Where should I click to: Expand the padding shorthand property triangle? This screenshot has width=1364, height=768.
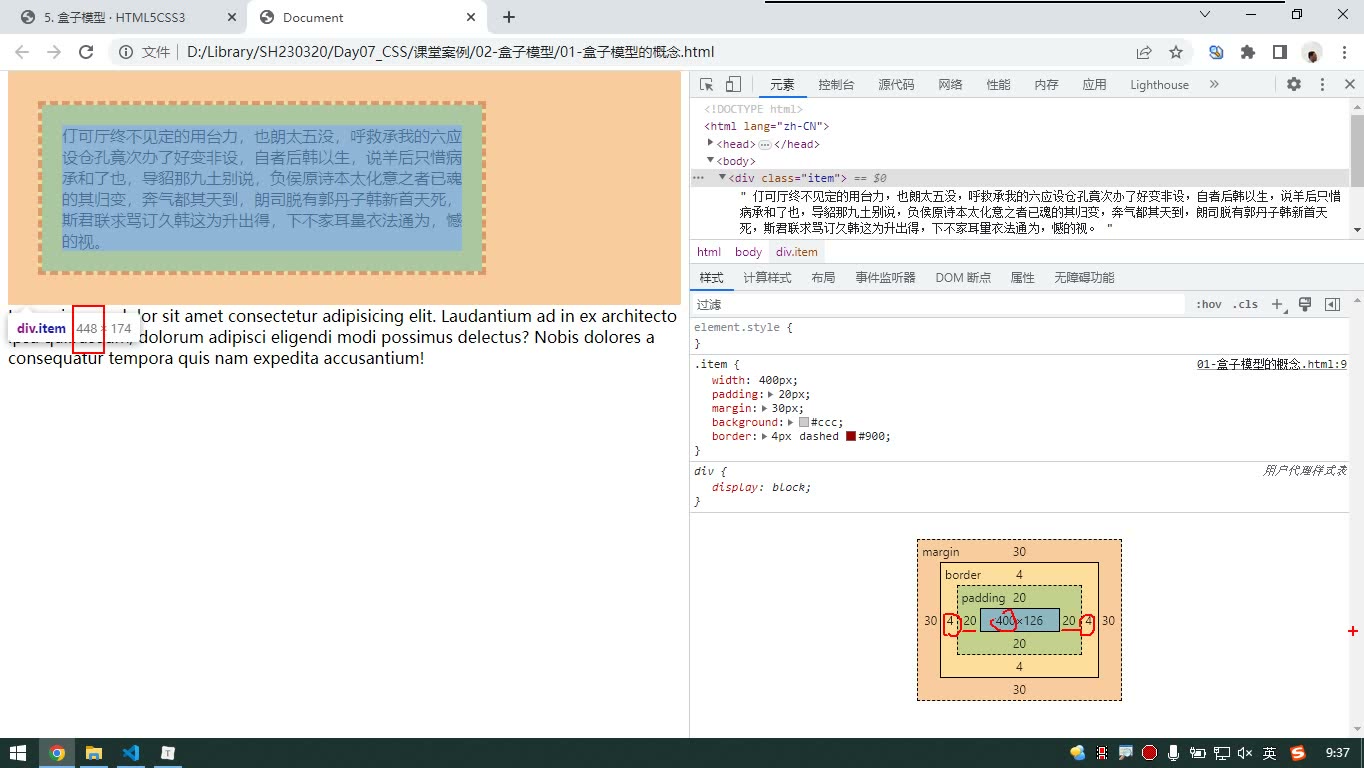pyautogui.click(x=771, y=394)
